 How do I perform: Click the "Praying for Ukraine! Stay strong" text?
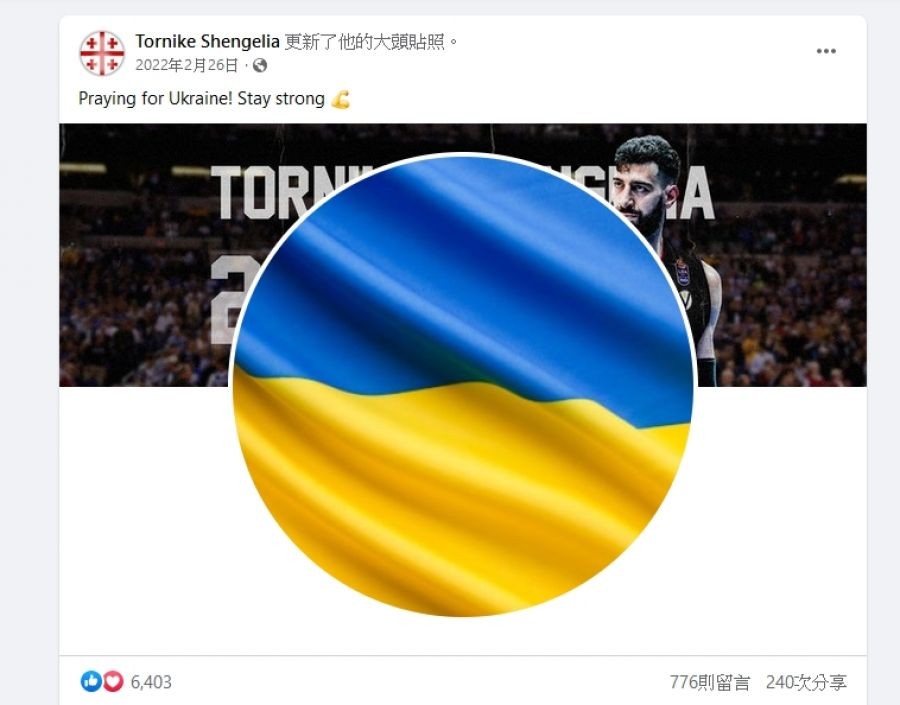[x=201, y=99]
